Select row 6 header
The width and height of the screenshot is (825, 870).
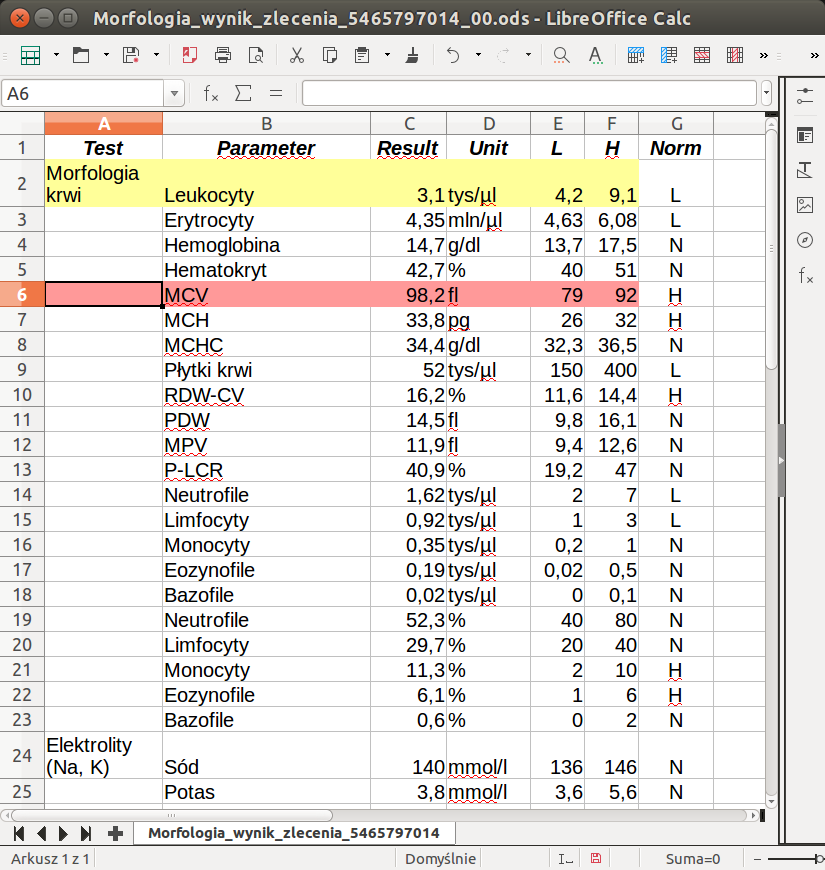click(22, 294)
